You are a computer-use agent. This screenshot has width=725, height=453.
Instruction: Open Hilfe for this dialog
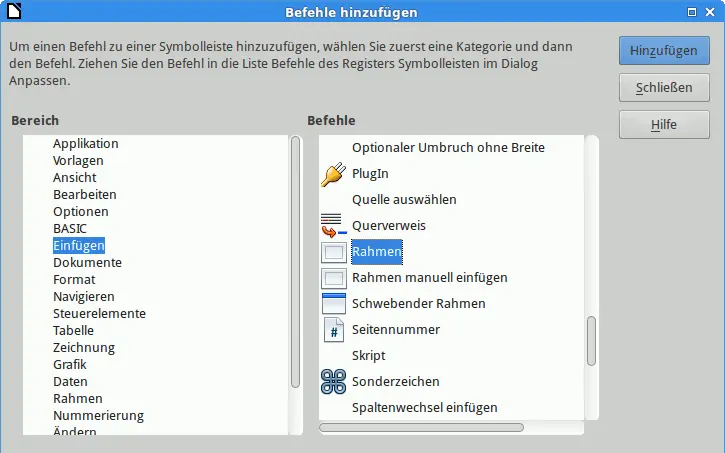click(x=664, y=125)
